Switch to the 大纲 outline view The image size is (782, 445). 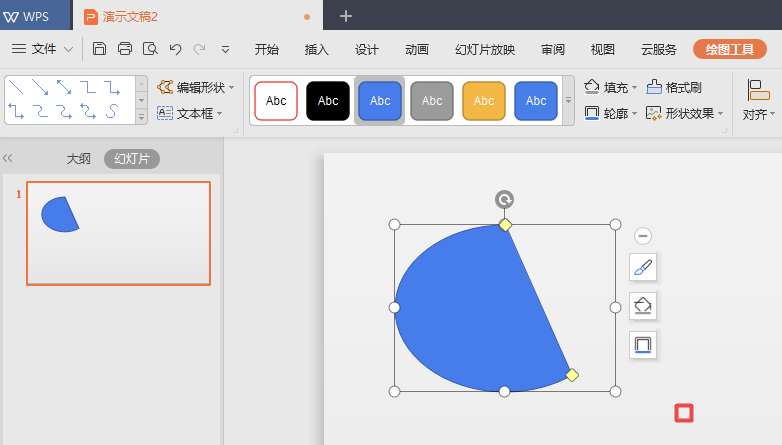click(x=79, y=158)
